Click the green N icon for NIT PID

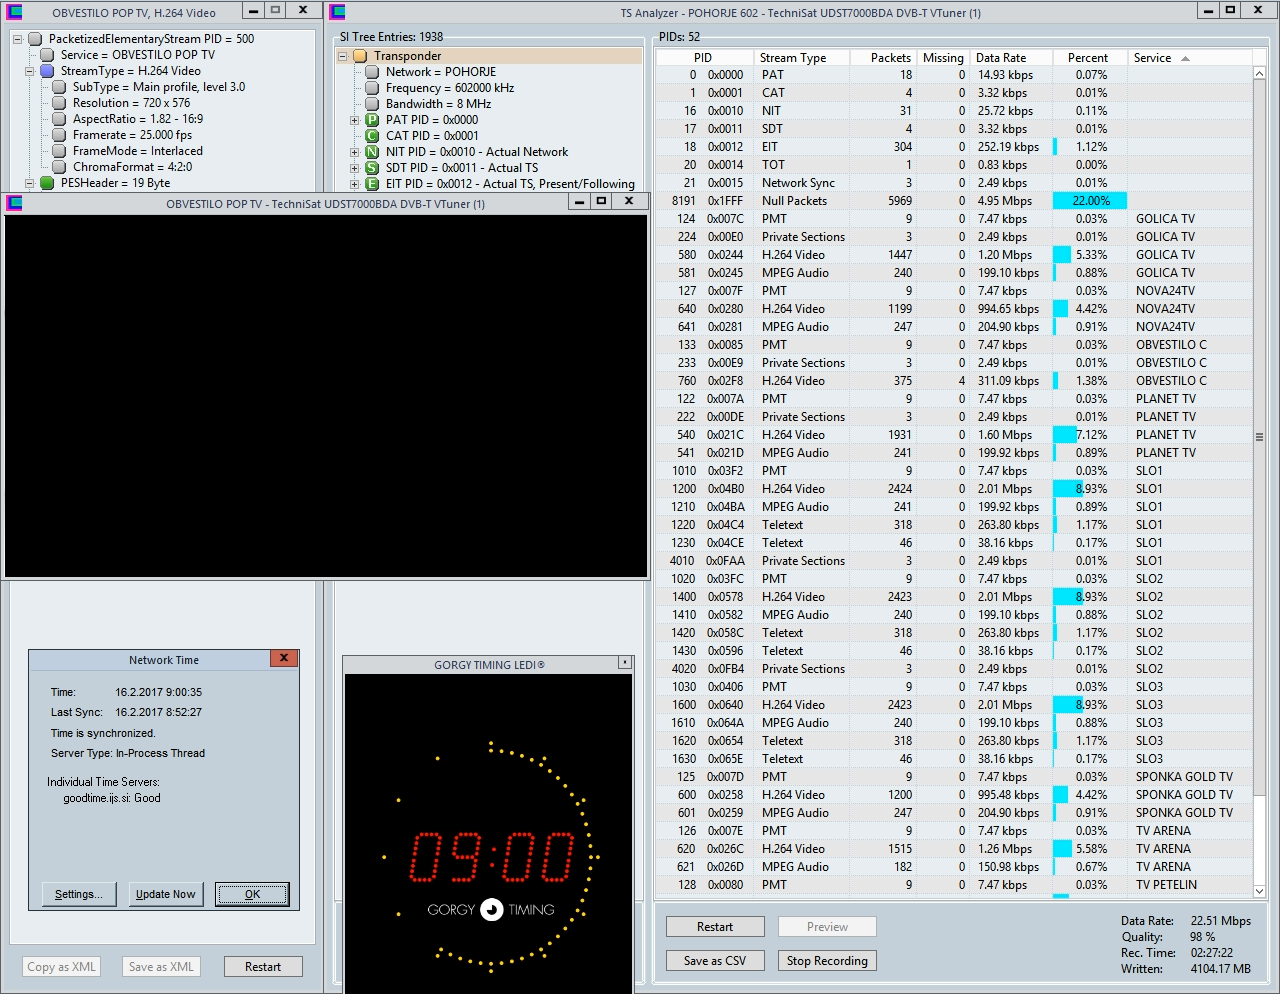(372, 152)
